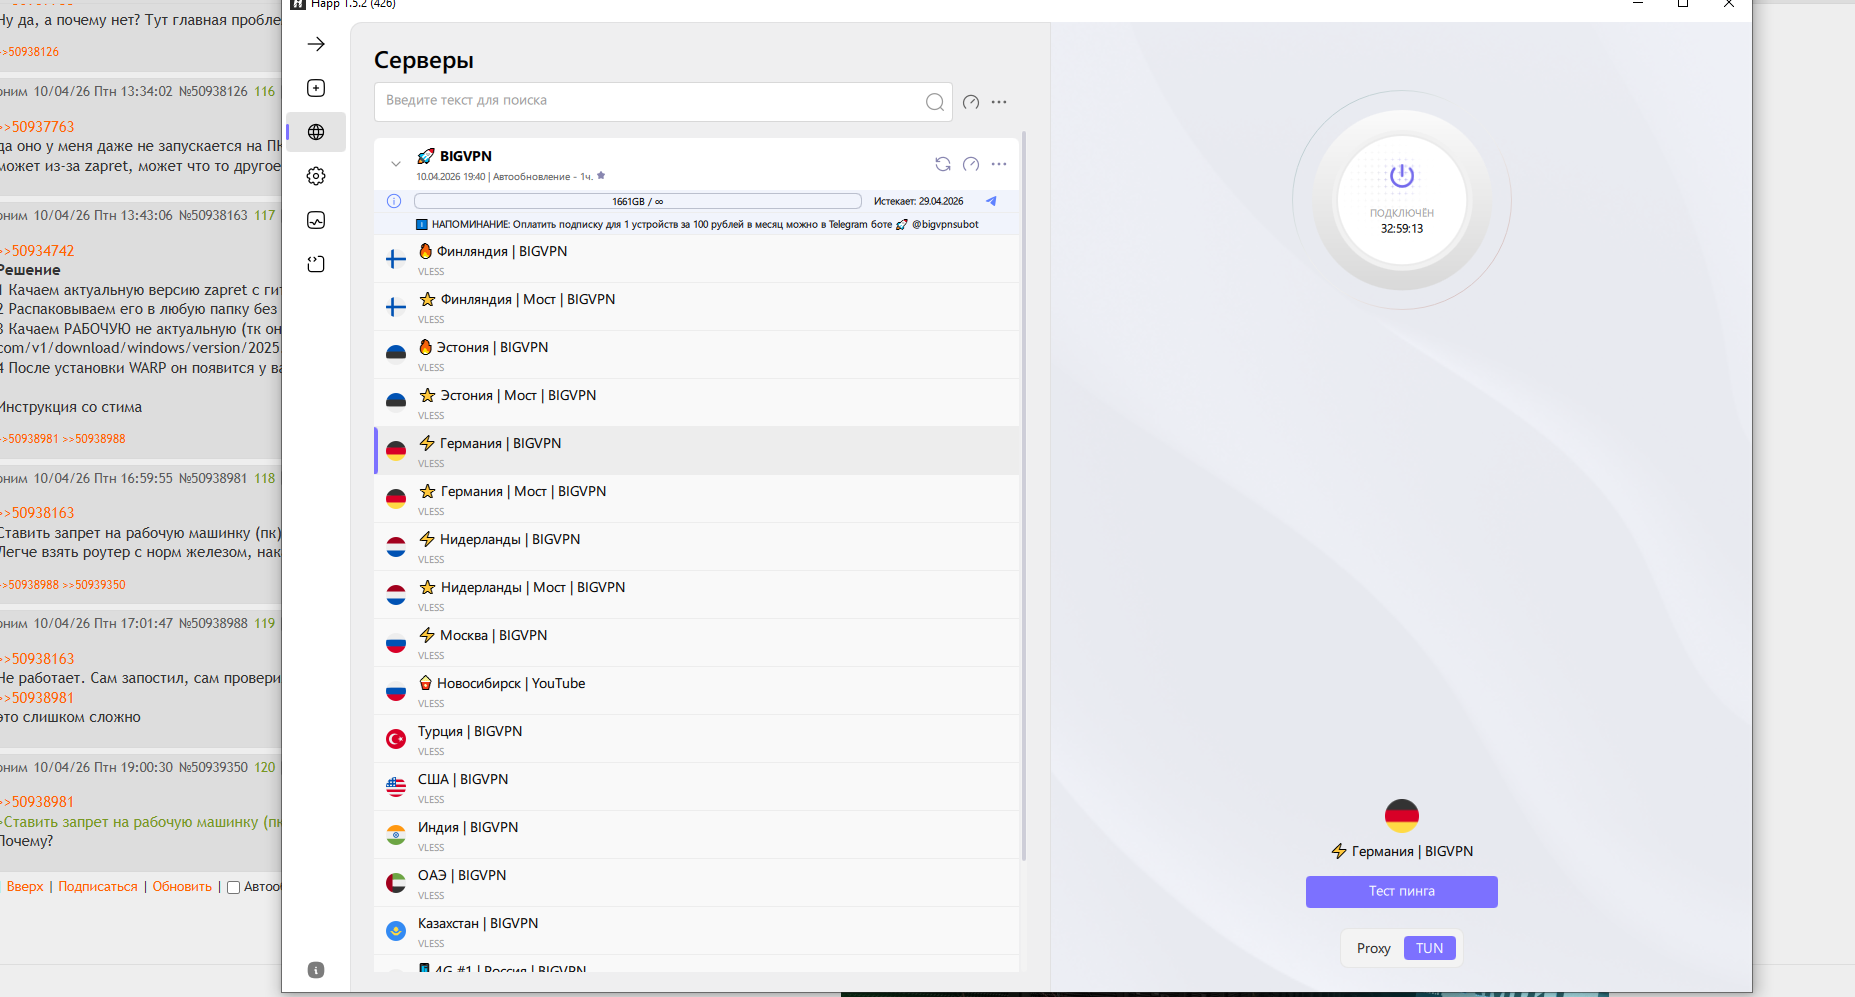Select server Германия | BIGVPN in list
Screen dimensions: 1855x997
pos(697,451)
